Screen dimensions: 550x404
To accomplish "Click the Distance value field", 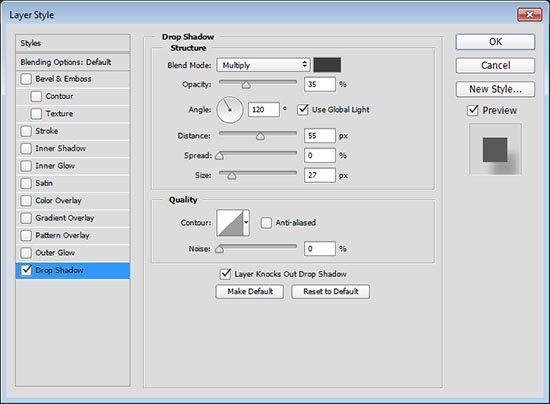I will point(320,136).
